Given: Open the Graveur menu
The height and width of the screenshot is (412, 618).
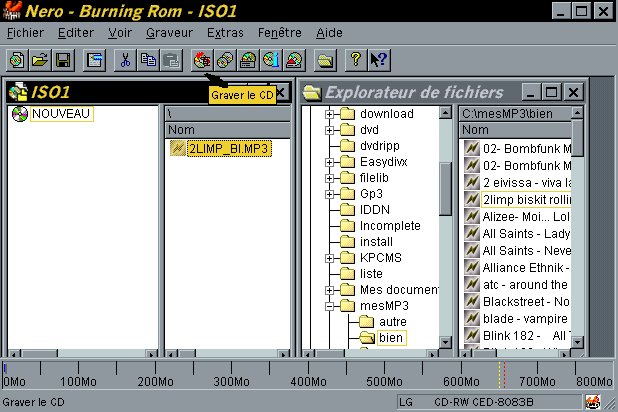Looking at the screenshot, I should tap(169, 33).
